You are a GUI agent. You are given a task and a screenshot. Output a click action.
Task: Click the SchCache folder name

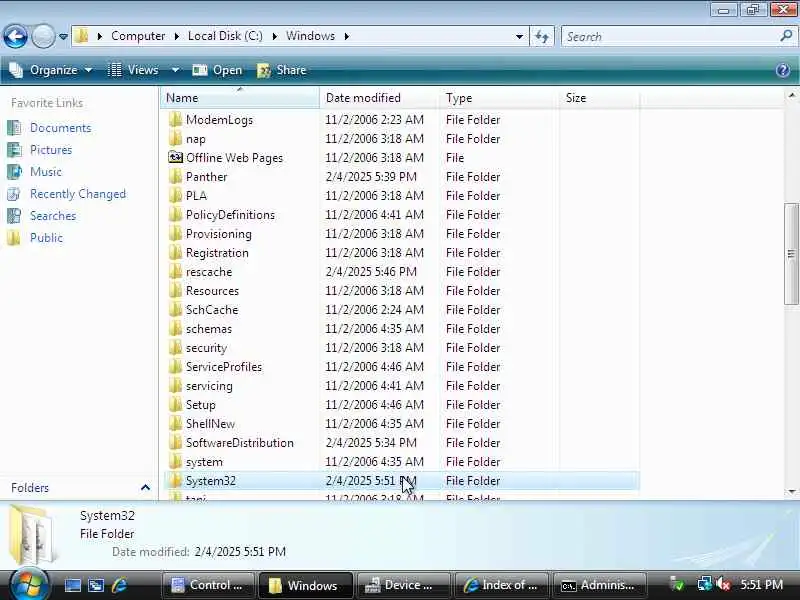212,310
